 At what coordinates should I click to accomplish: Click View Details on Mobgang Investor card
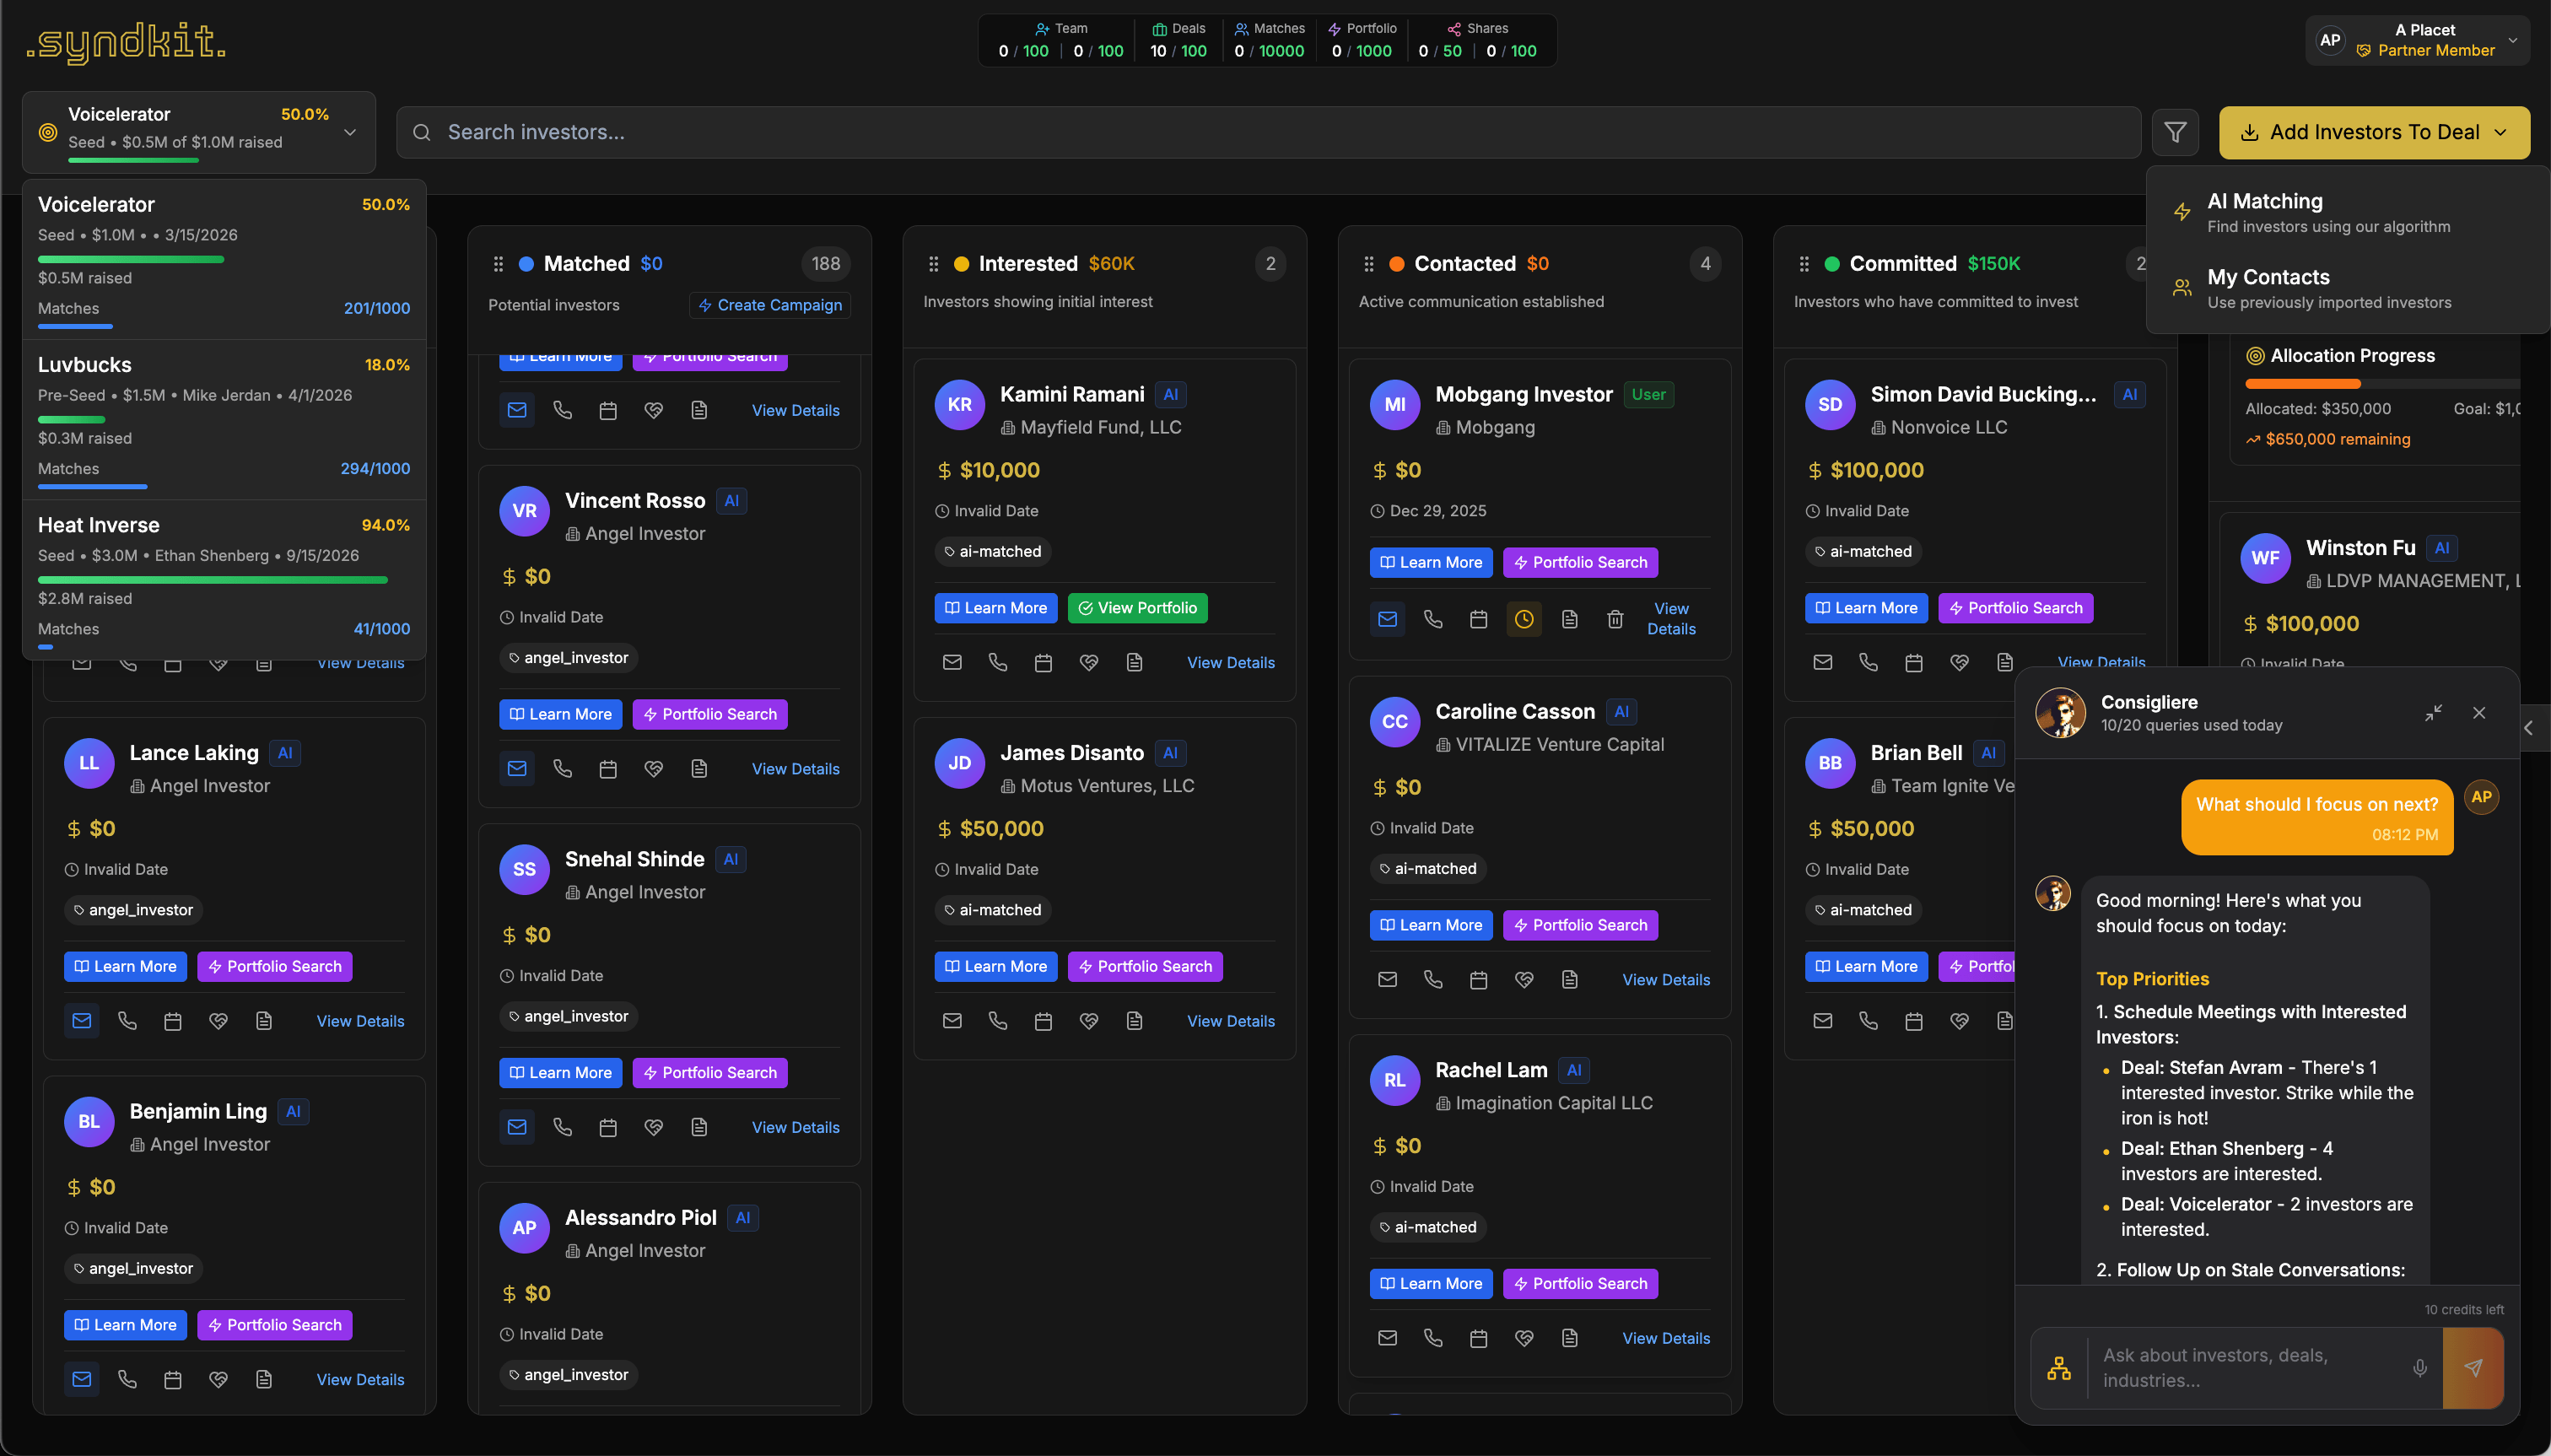(x=1671, y=619)
